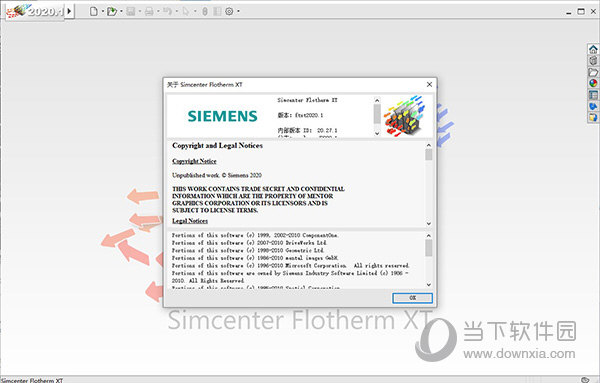The width and height of the screenshot is (600, 383).
Task: Click OK to dismiss the About dialog
Action: 412,298
